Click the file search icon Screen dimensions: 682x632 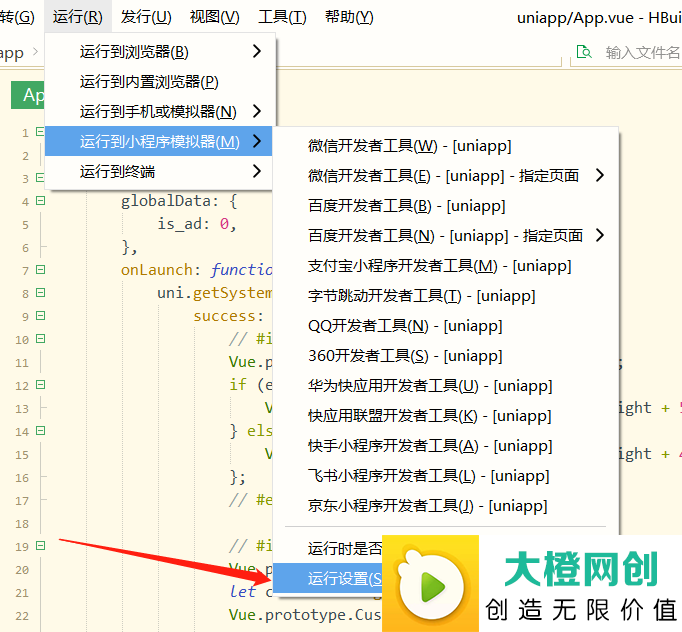click(x=584, y=52)
